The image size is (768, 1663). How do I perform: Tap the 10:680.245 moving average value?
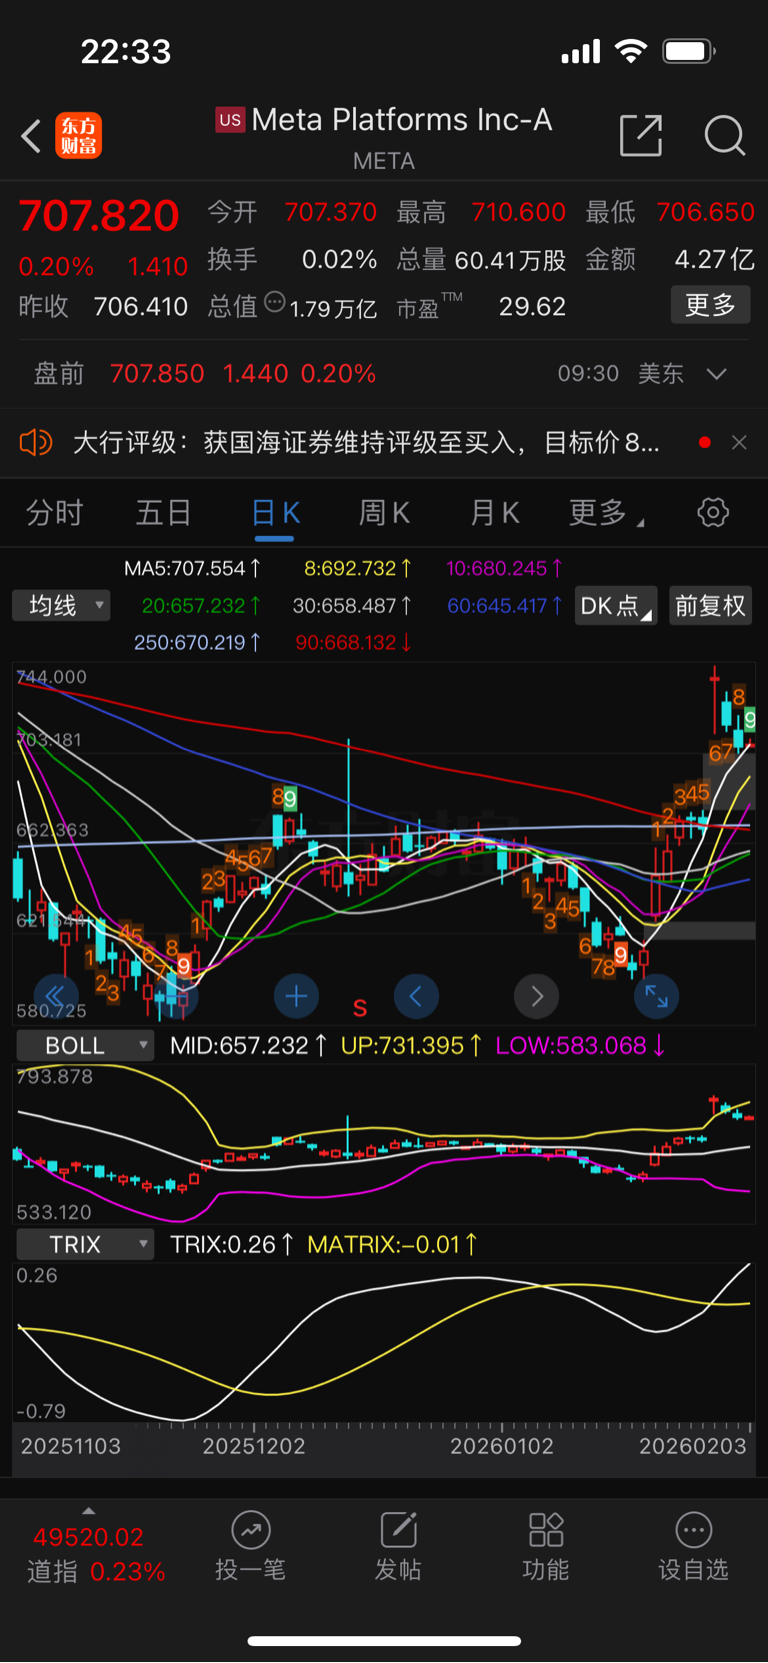tap(504, 569)
